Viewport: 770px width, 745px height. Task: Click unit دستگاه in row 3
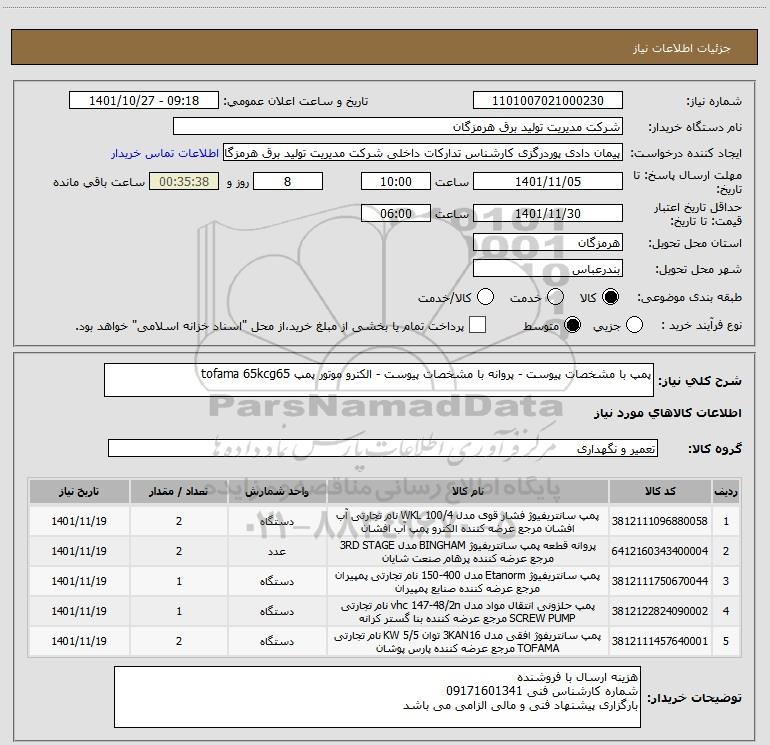[x=277, y=581]
